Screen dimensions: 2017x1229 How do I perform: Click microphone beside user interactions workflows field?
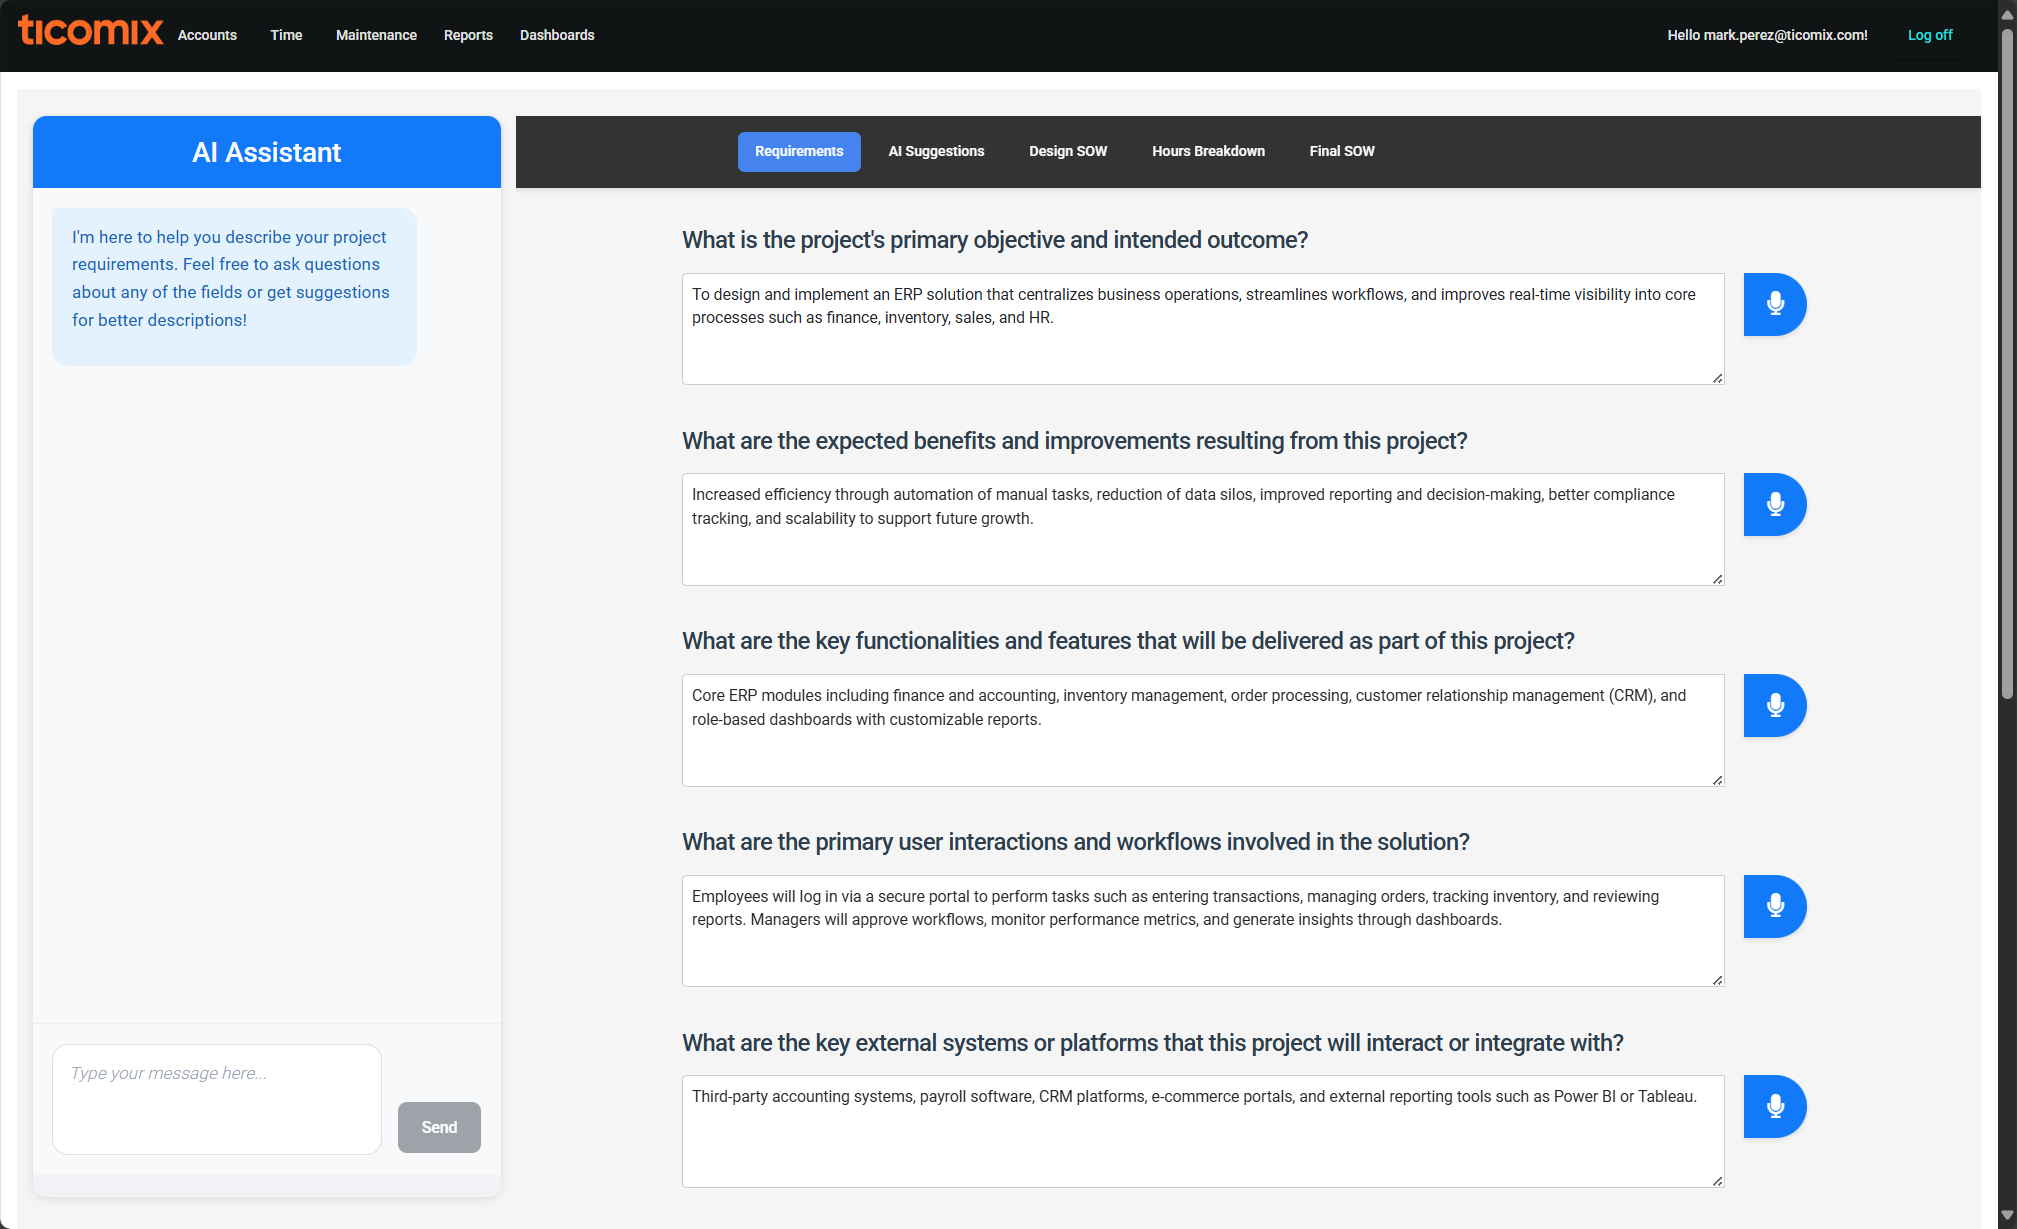(1774, 906)
